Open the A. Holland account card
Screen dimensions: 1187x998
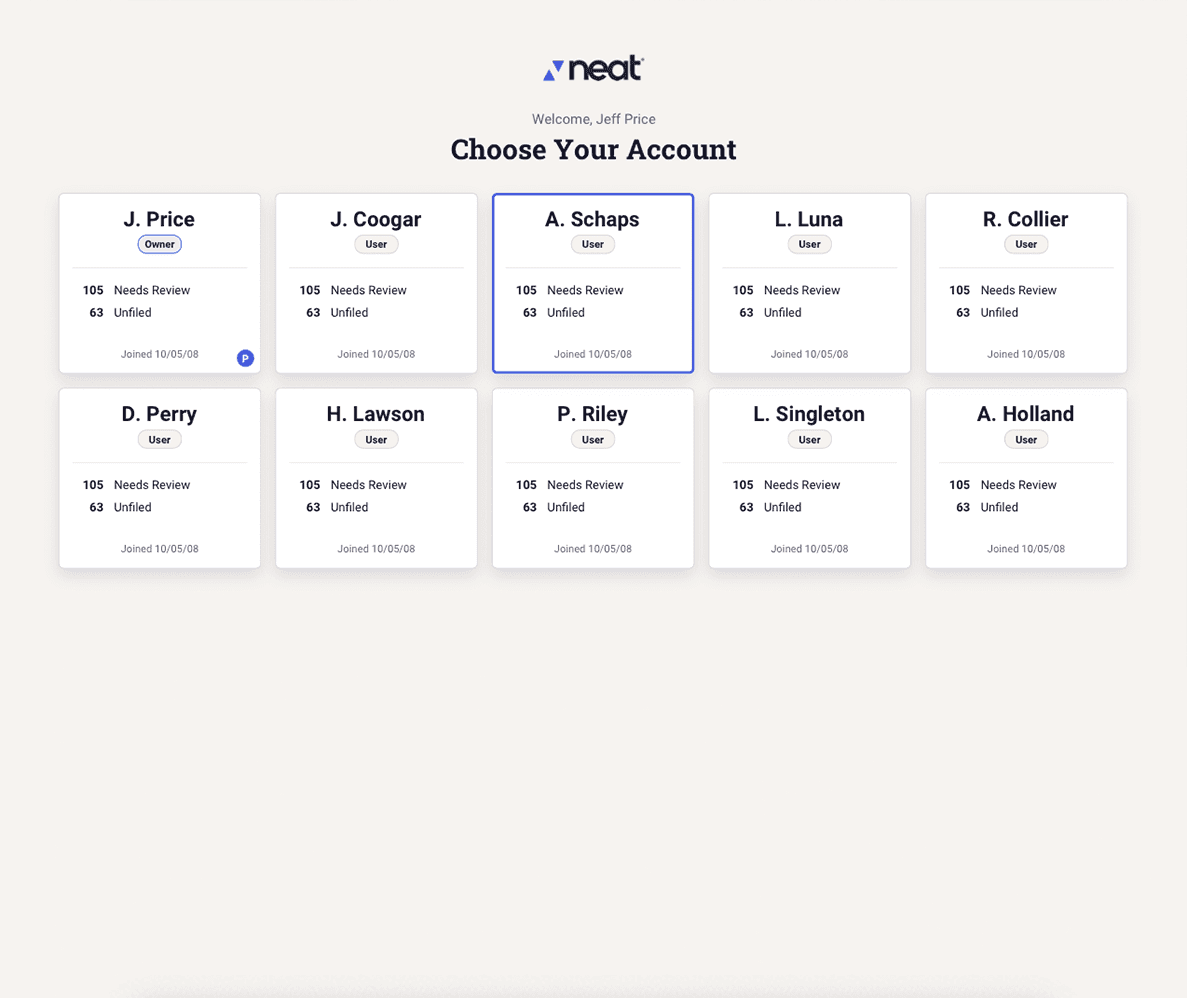click(1026, 479)
